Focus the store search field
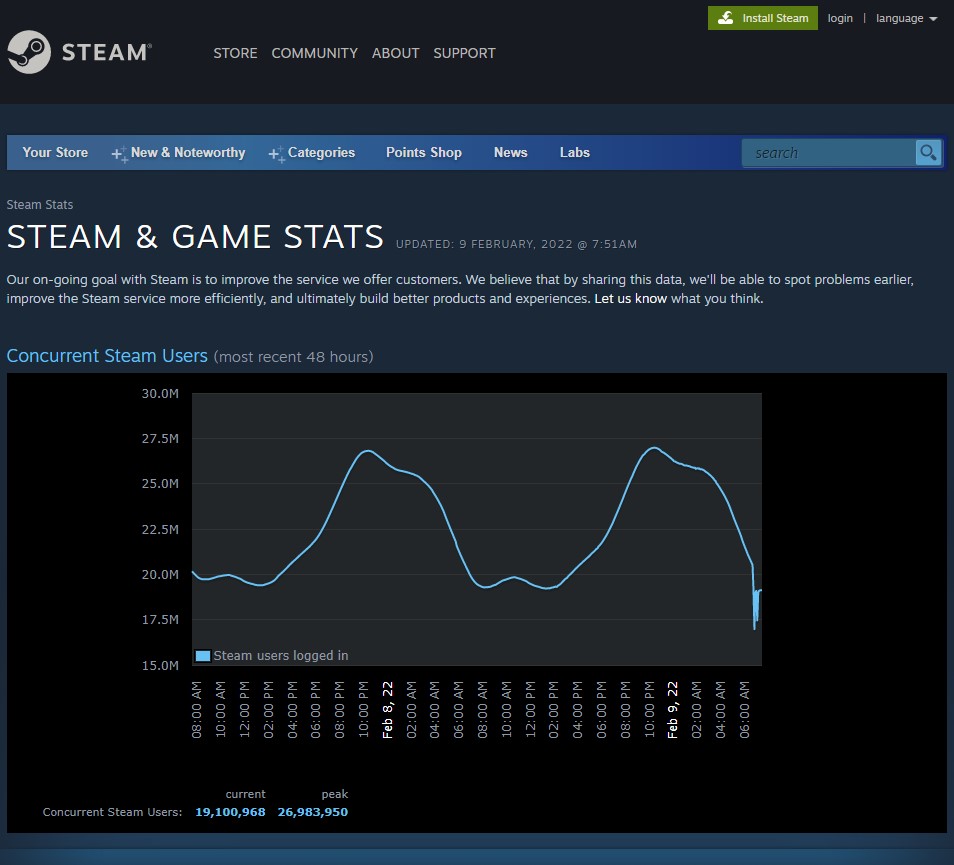This screenshot has height=865, width=954. point(829,153)
